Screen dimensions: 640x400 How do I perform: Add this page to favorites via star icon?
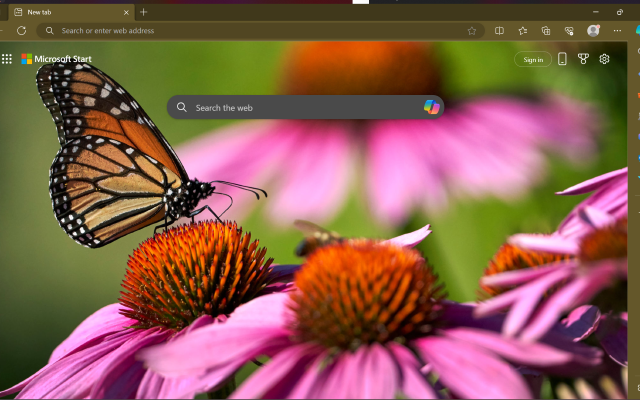coord(472,31)
